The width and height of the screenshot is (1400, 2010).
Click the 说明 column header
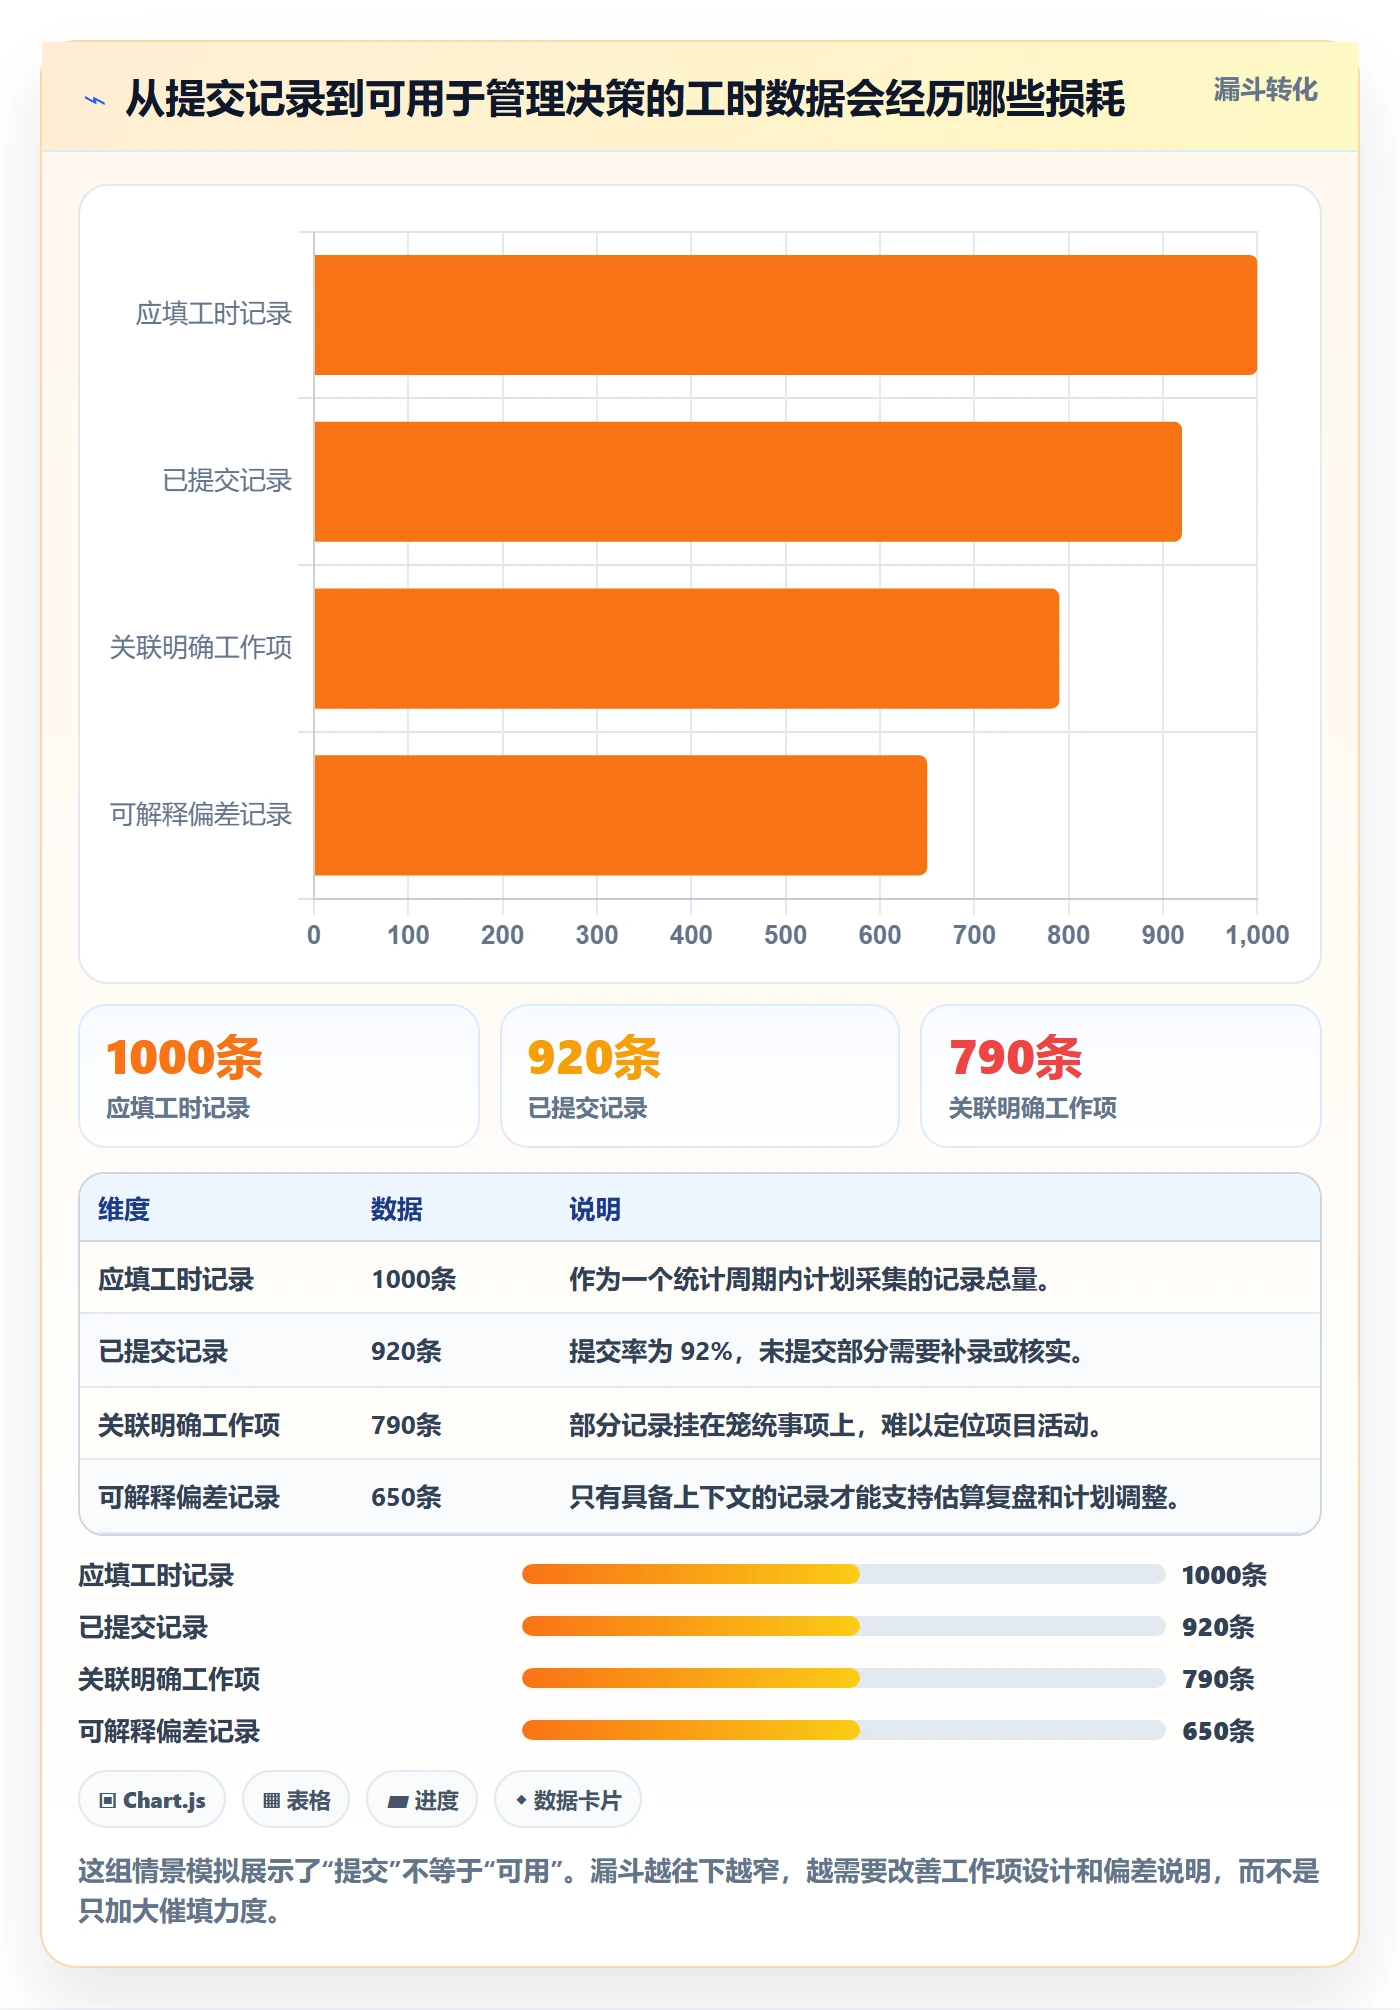pos(595,1209)
